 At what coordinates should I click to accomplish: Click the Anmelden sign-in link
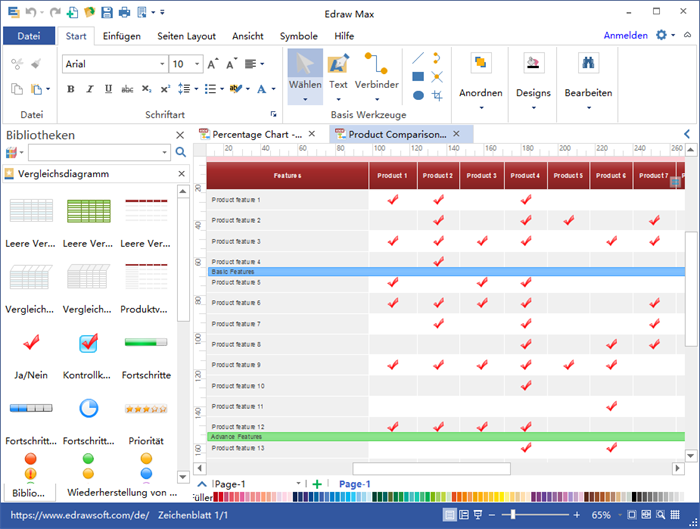[626, 36]
